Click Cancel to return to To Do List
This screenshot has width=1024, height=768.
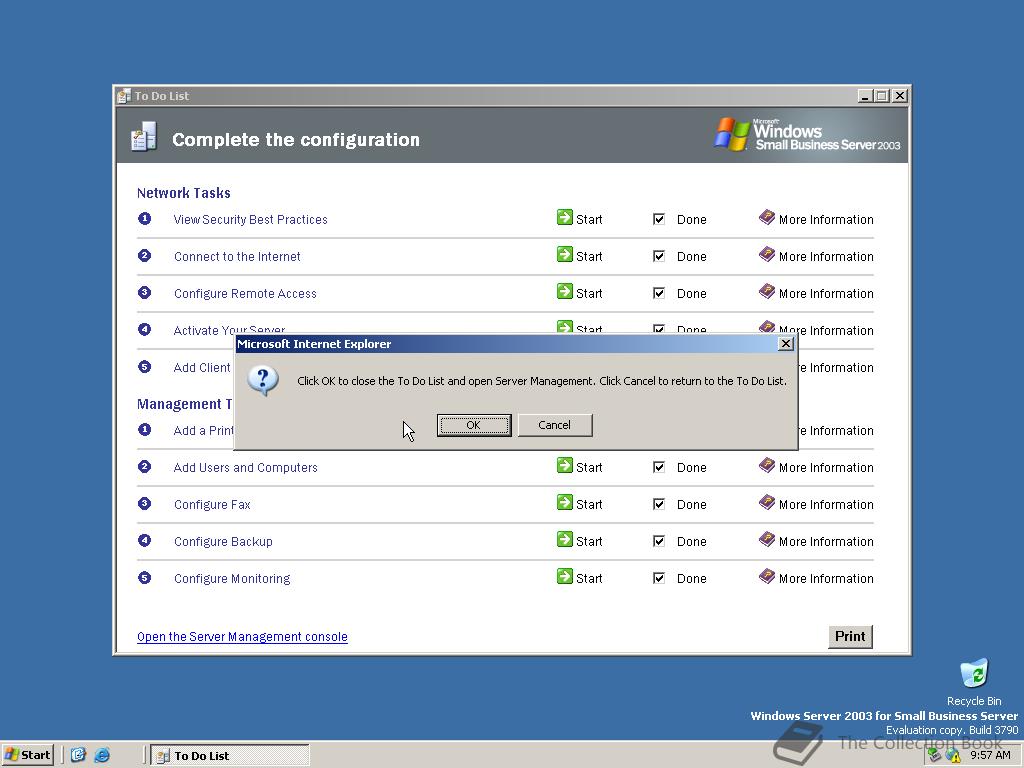(554, 425)
